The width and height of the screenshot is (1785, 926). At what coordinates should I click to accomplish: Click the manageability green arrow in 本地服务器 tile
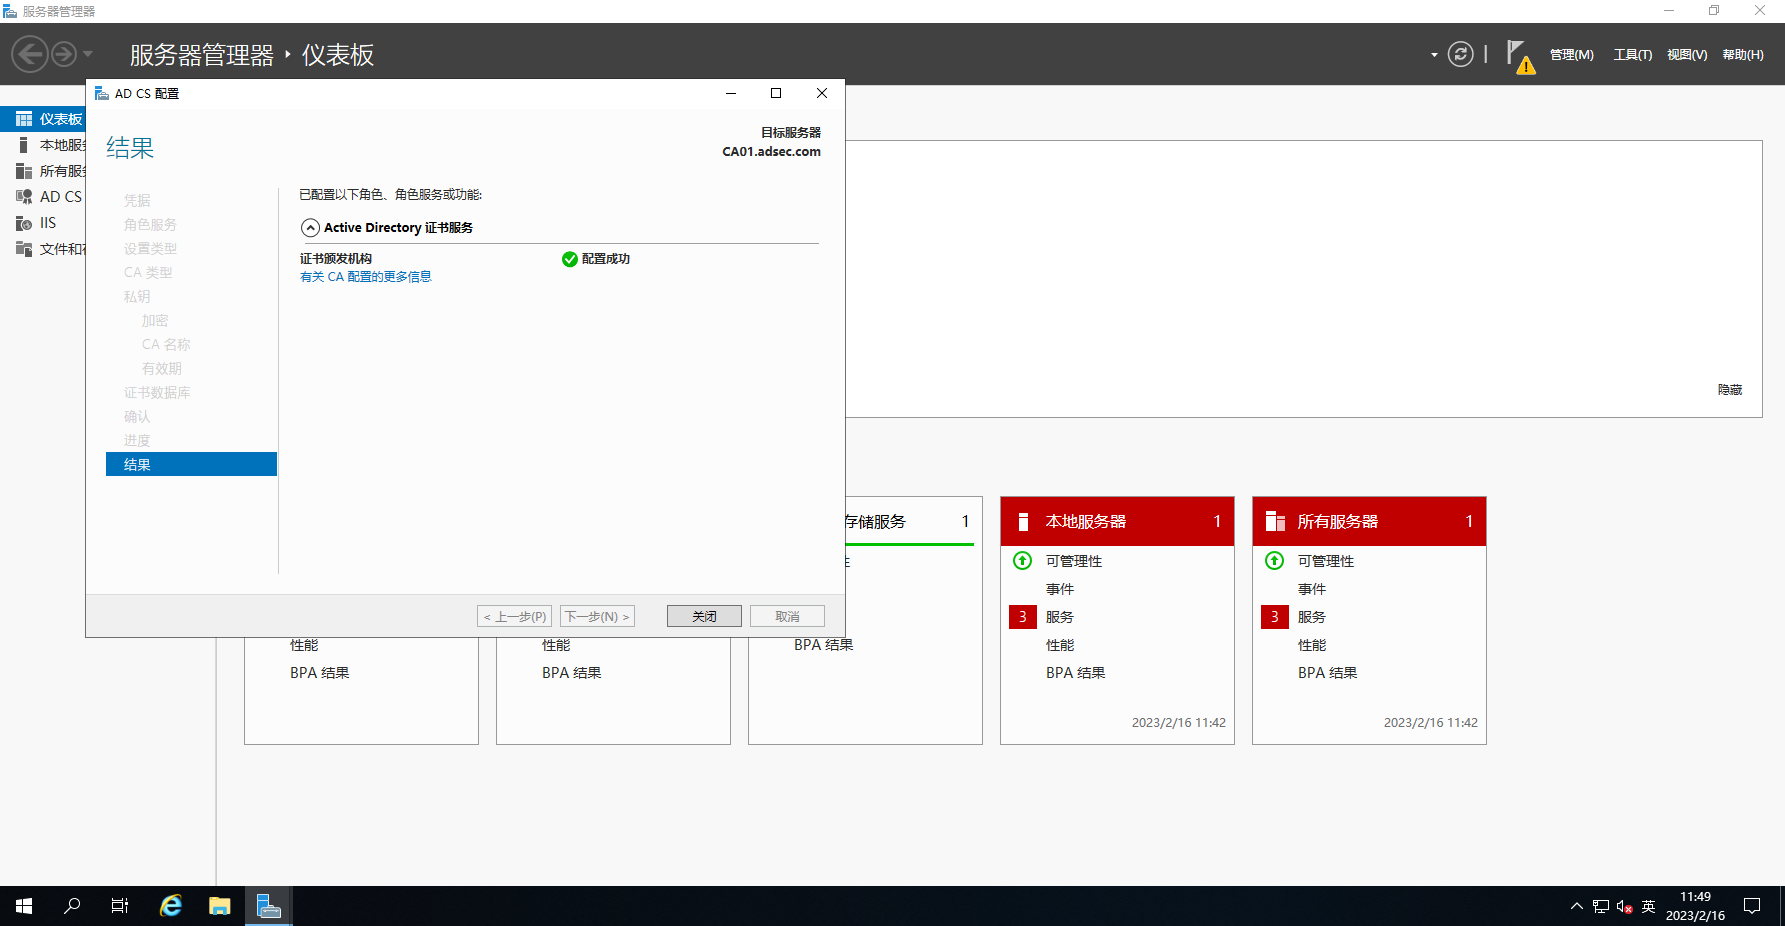tap(1022, 561)
